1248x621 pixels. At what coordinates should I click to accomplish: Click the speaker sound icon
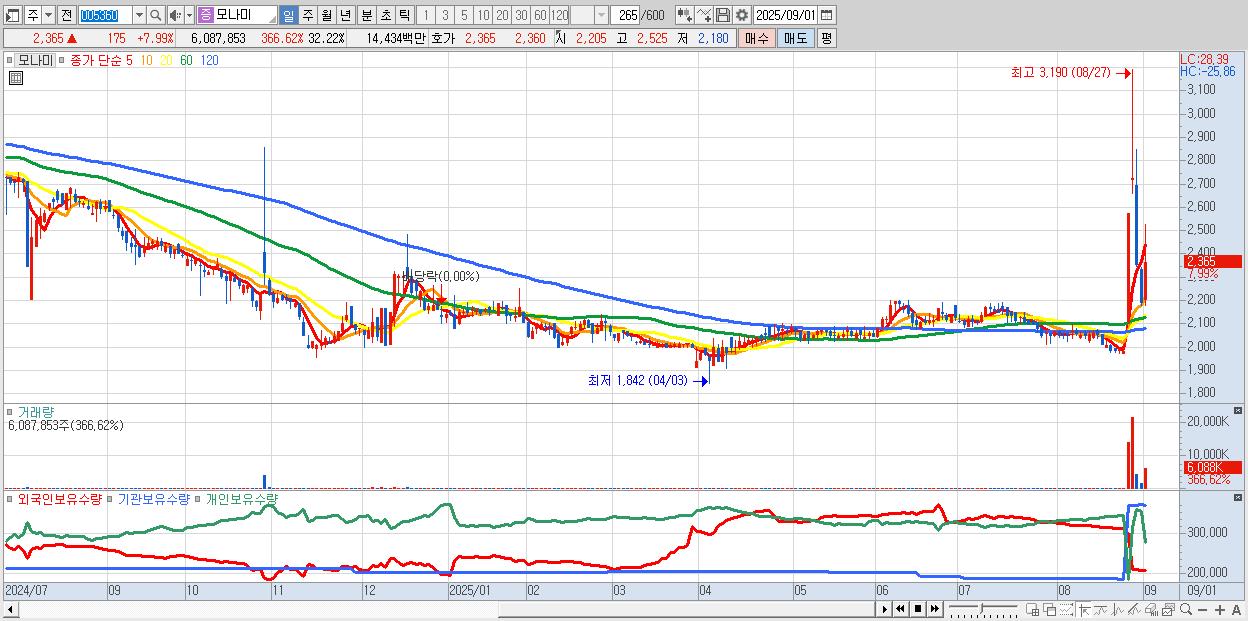175,15
